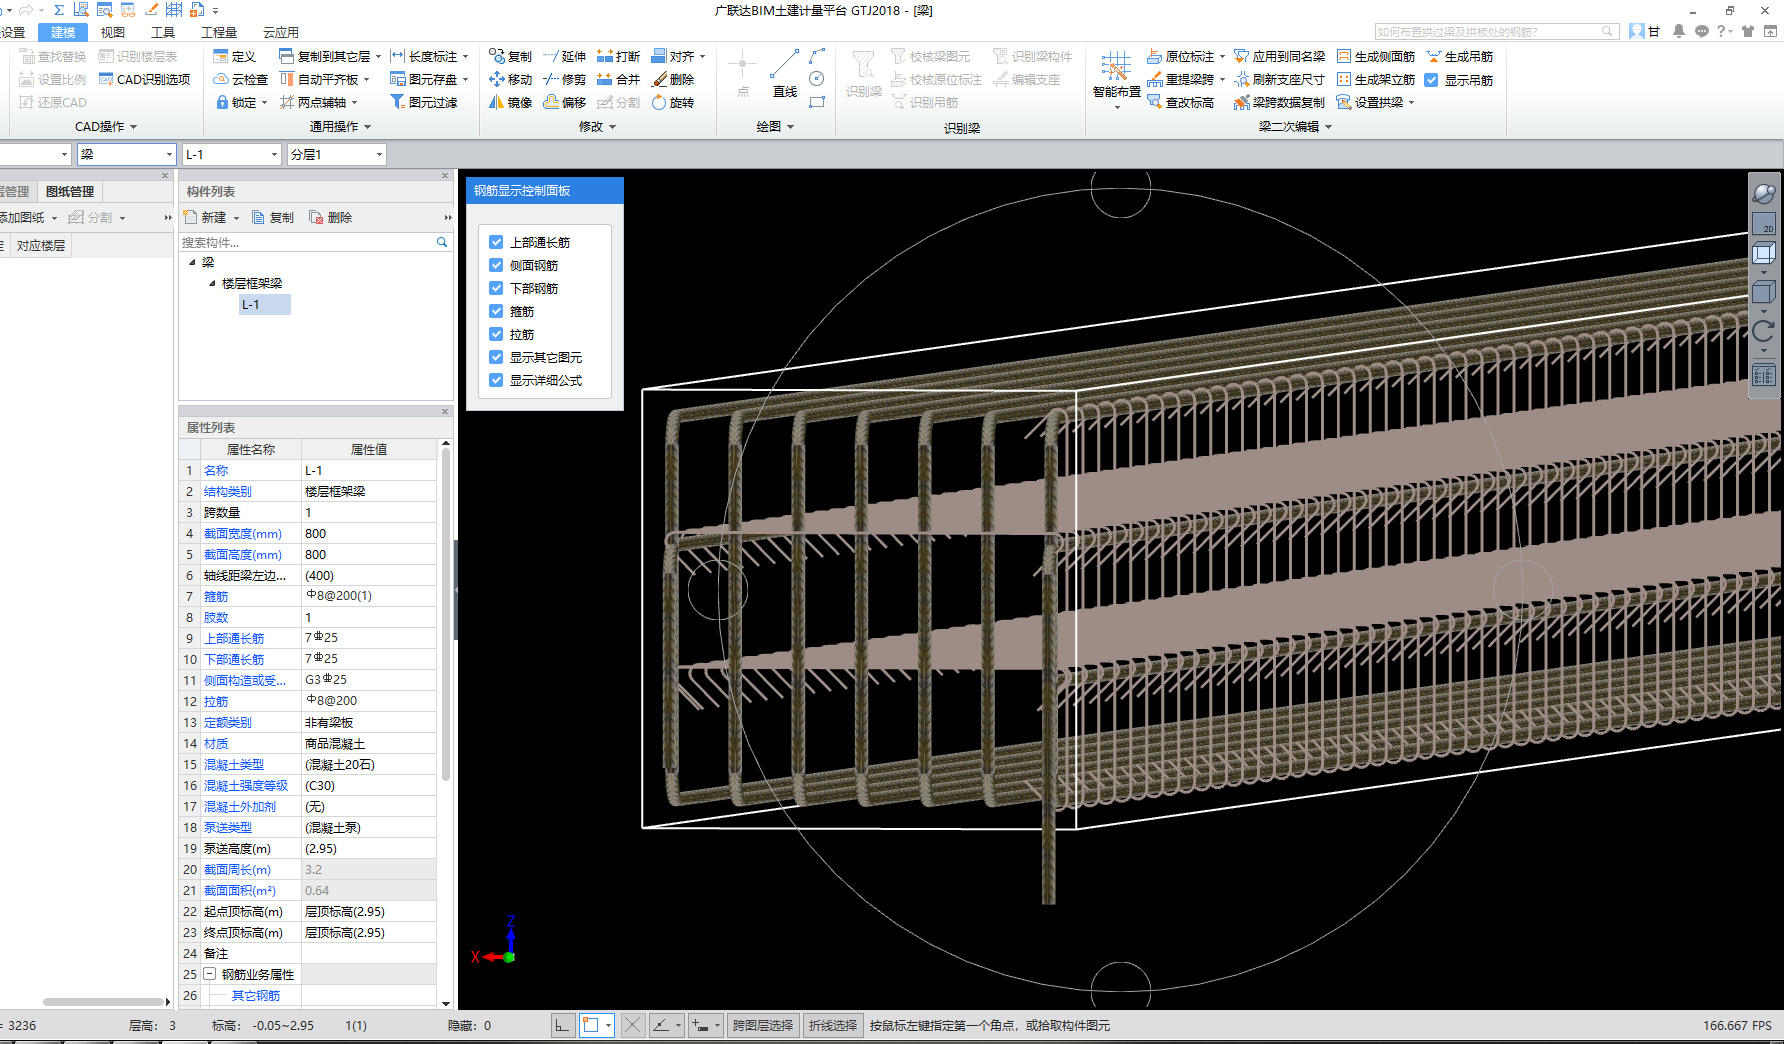Click 应用到同名梁 apply to same-name beams
1784x1044 pixels.
(x=1279, y=56)
